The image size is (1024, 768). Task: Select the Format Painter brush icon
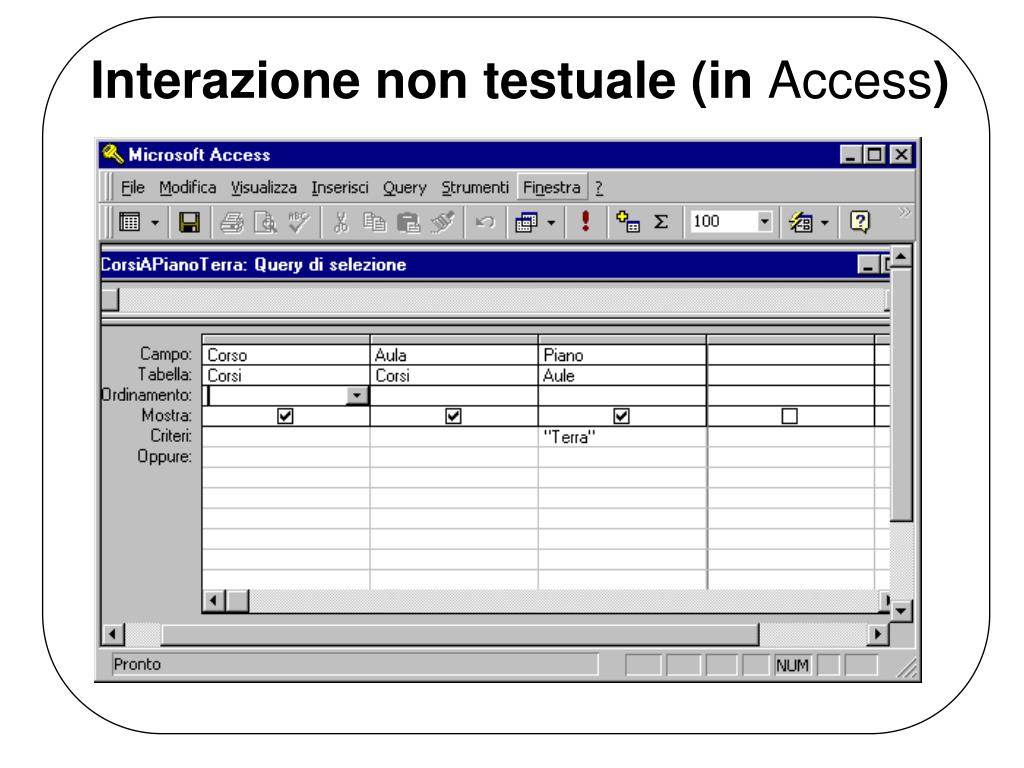coord(442,223)
